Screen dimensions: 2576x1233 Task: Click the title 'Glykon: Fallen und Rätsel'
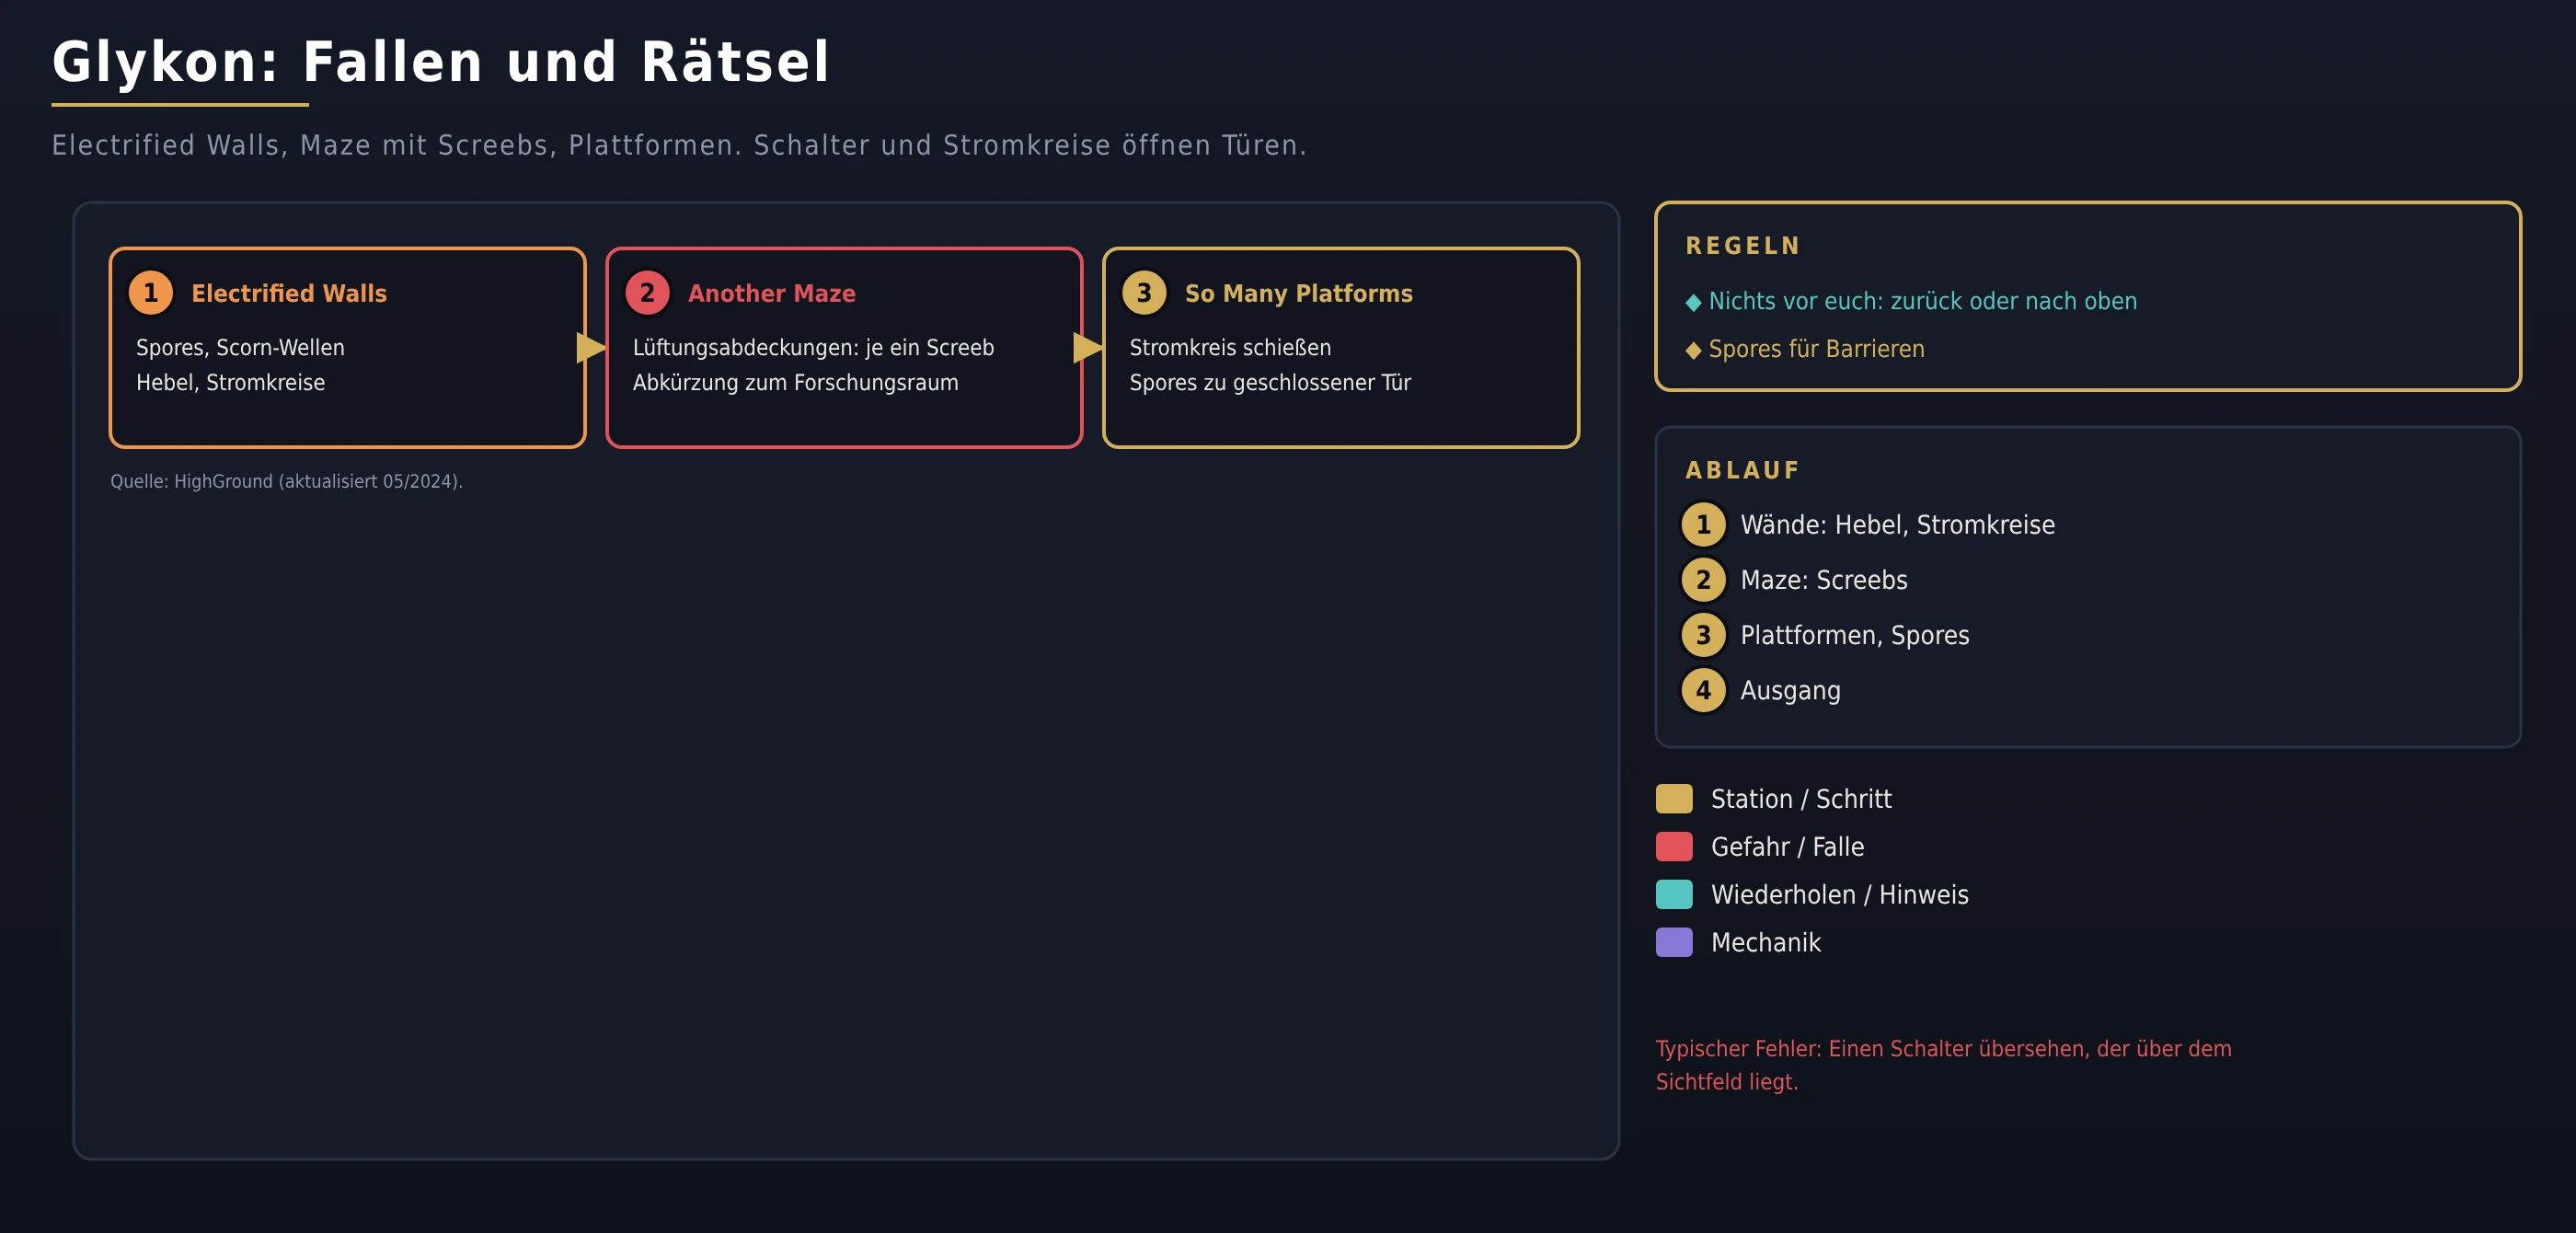(x=441, y=62)
